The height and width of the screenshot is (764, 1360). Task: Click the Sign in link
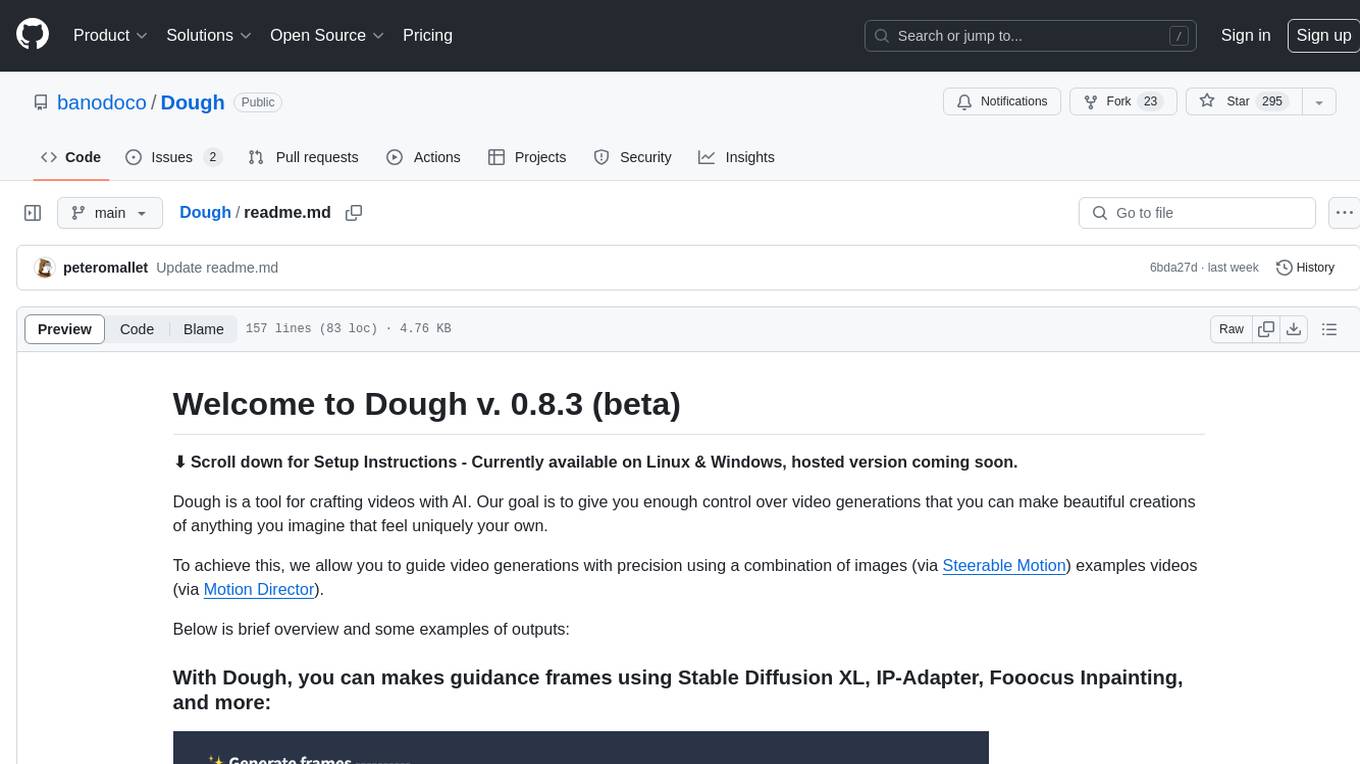coord(1245,35)
